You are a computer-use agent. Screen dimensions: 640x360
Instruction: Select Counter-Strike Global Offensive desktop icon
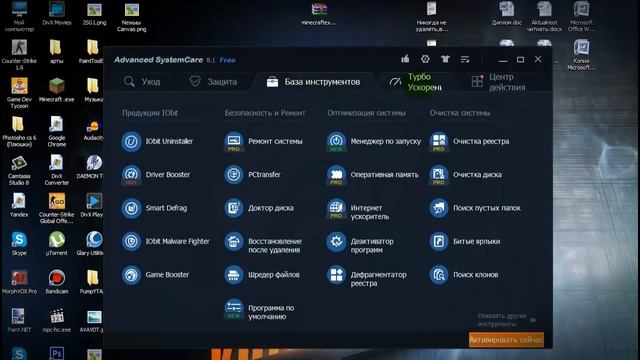(x=57, y=208)
